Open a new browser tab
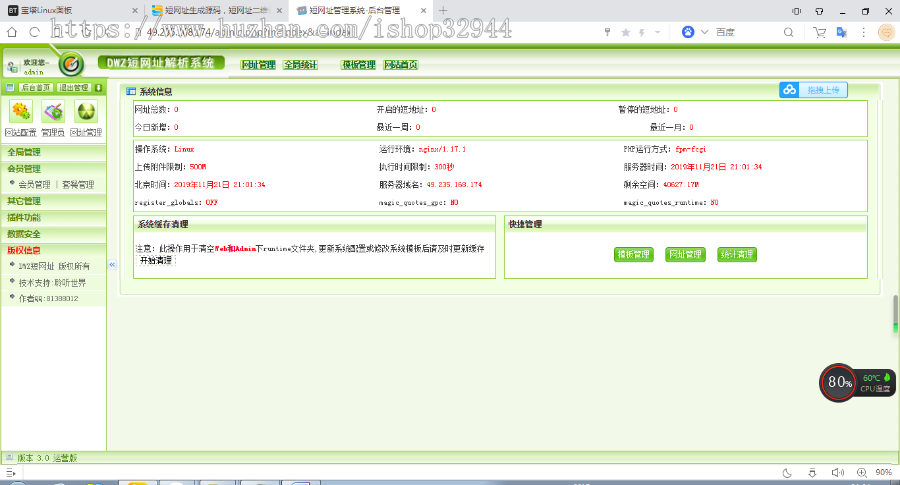This screenshot has width=900, height=485. (x=443, y=10)
